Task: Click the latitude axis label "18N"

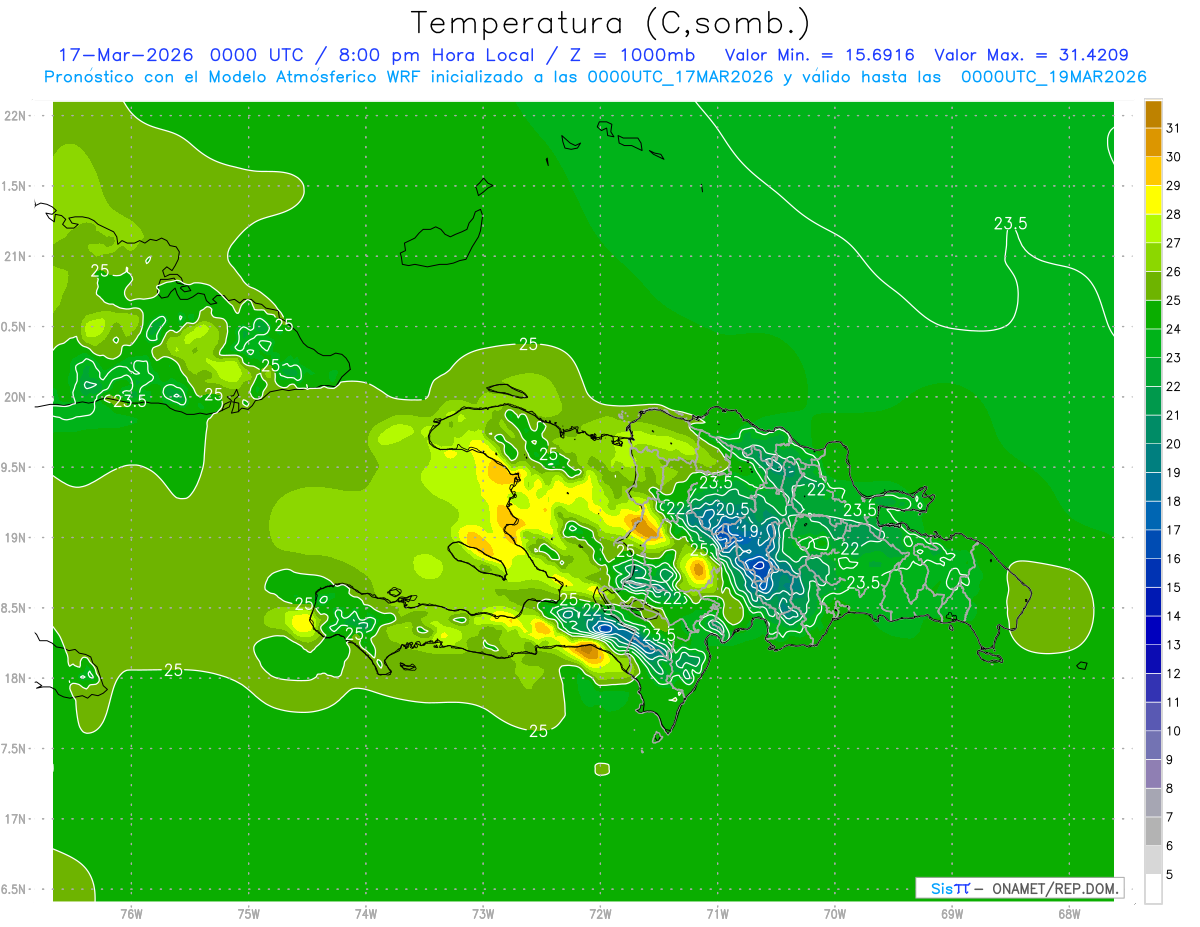Action: click(x=15, y=679)
